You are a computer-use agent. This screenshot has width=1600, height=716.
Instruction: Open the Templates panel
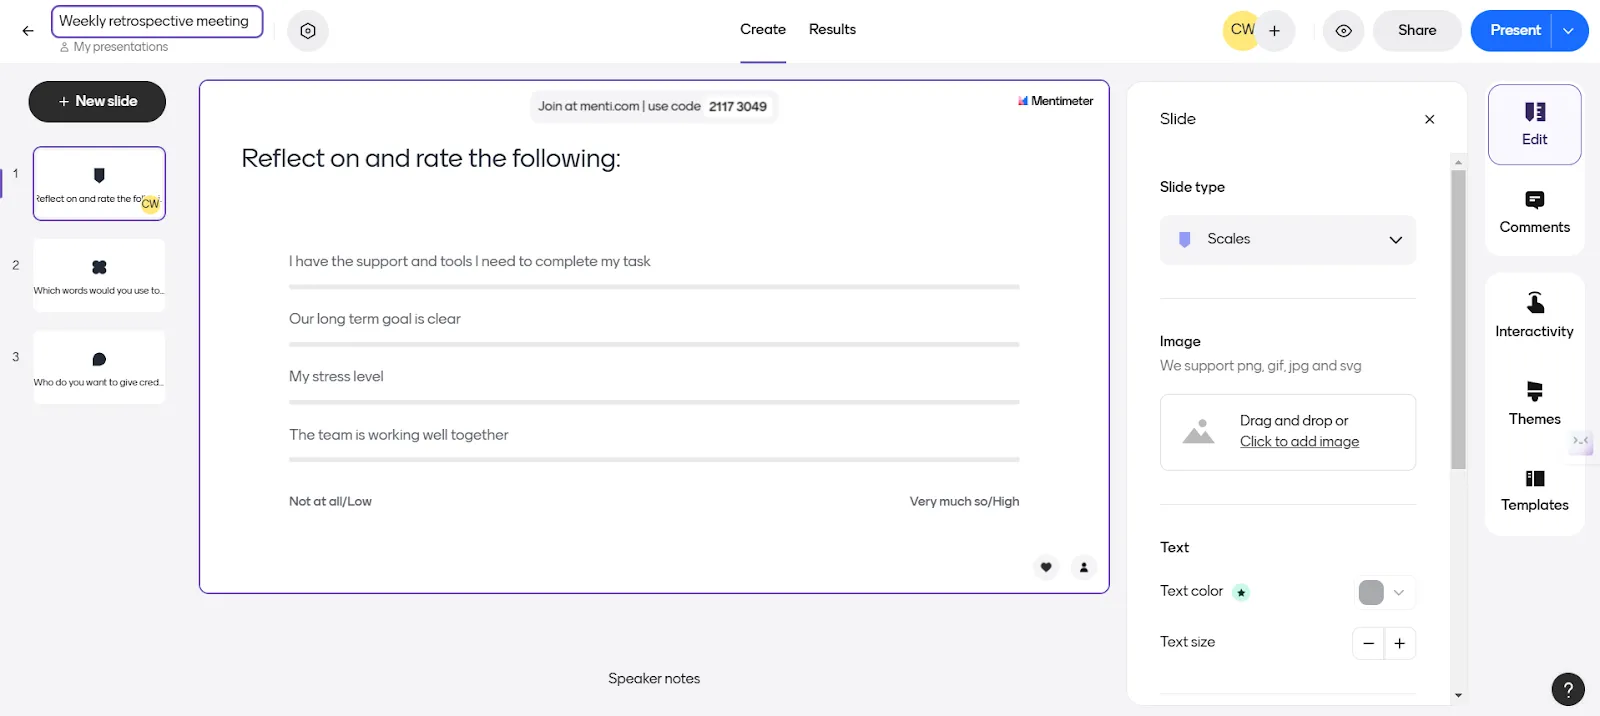click(1534, 491)
